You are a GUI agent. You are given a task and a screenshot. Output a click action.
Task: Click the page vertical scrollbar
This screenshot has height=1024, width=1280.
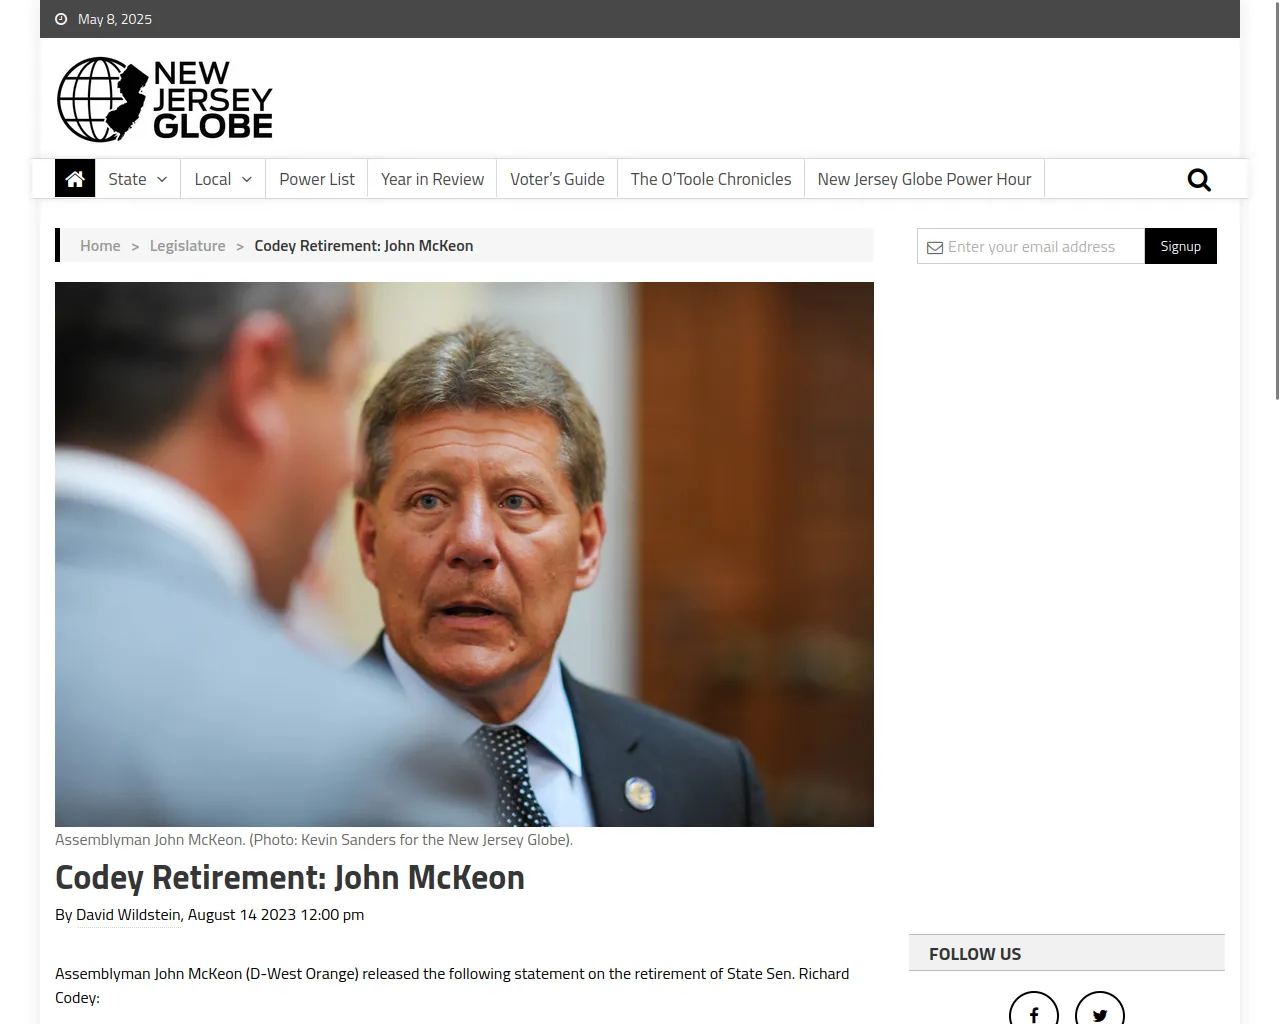coord(1277,200)
